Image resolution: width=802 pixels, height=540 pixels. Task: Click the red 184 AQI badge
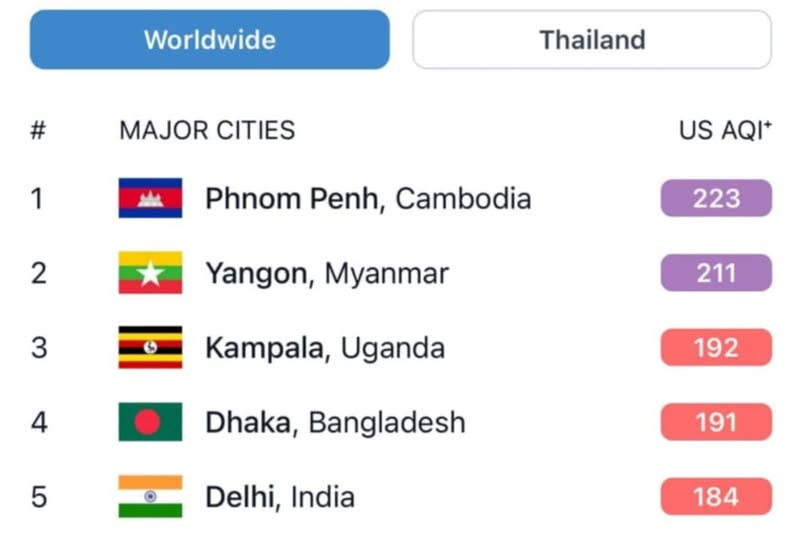coord(716,497)
